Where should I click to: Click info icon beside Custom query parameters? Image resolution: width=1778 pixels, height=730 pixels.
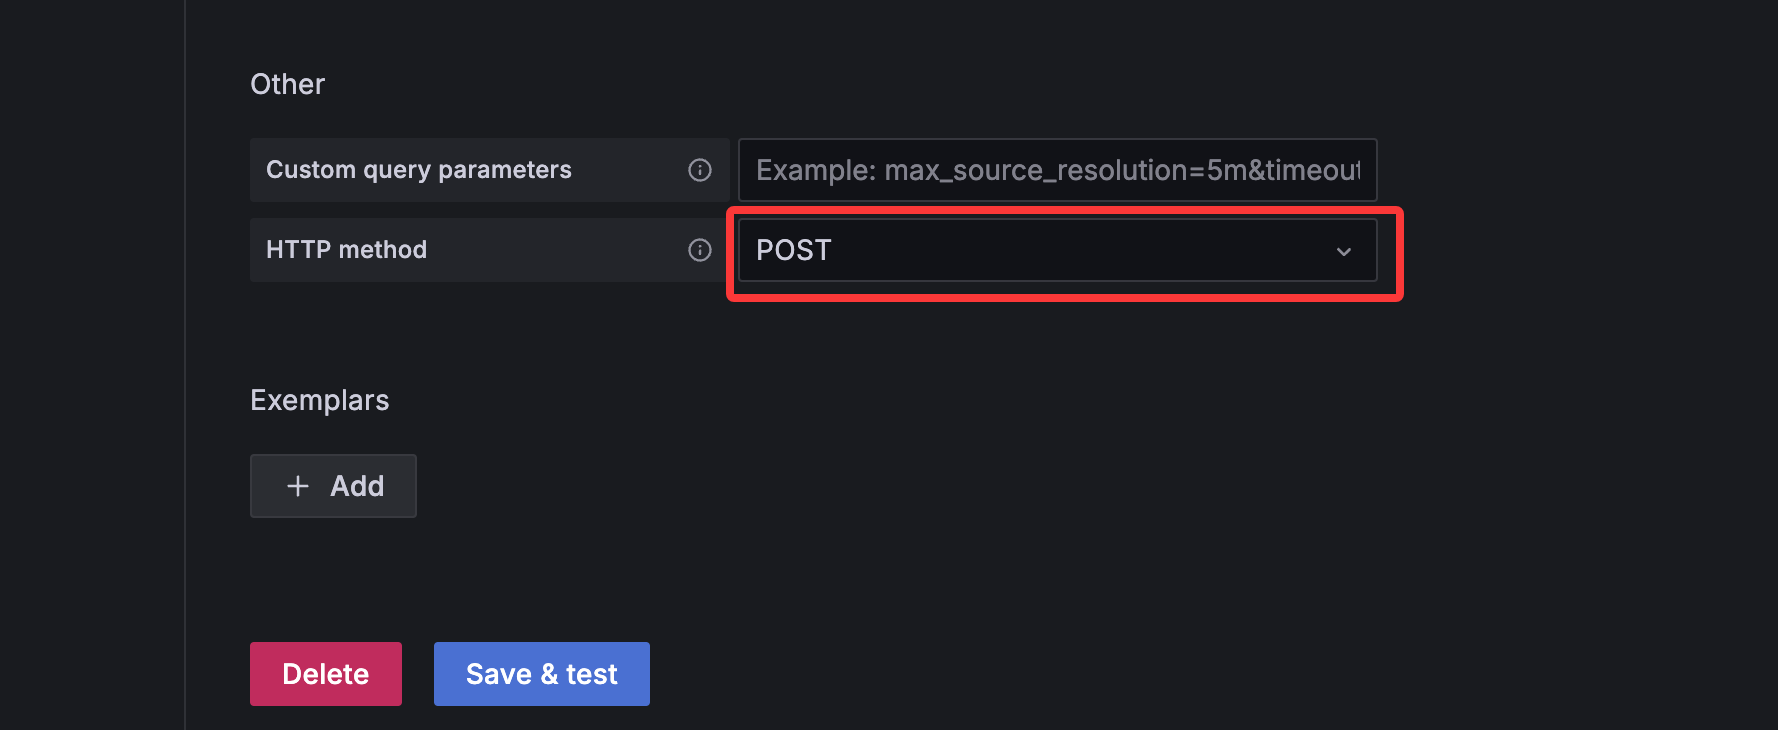tap(700, 170)
